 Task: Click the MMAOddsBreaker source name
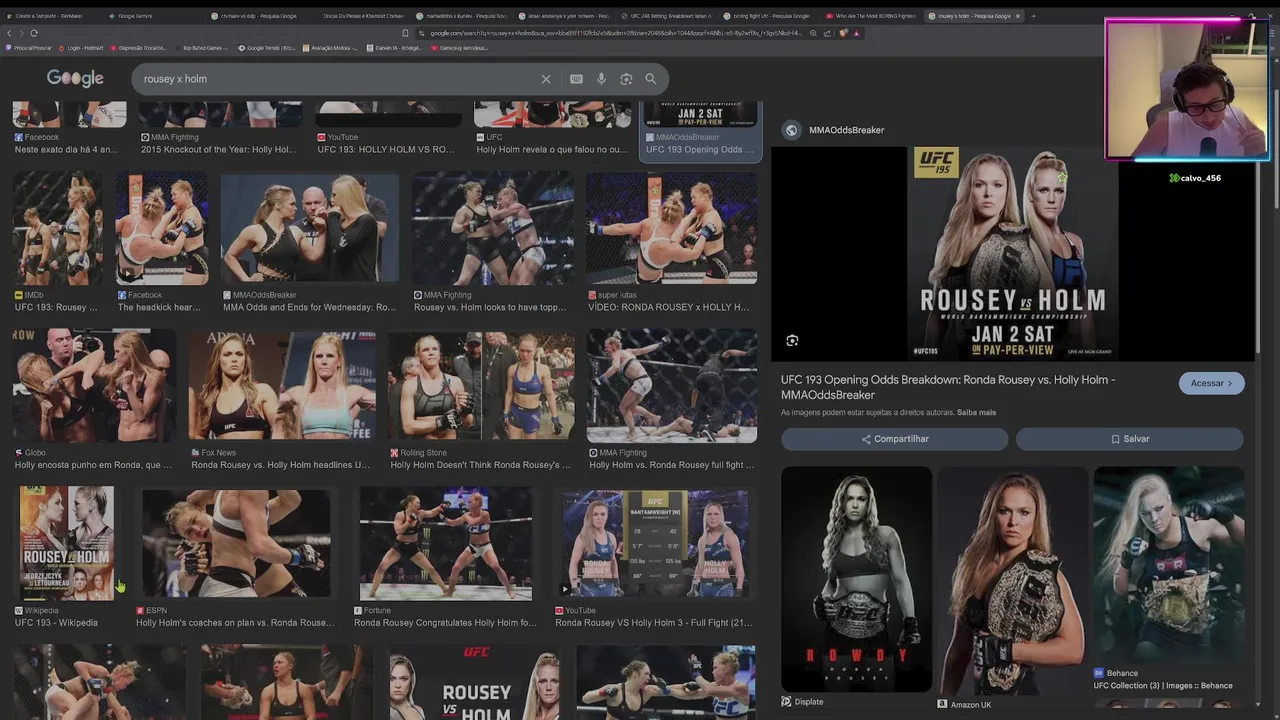(x=846, y=130)
